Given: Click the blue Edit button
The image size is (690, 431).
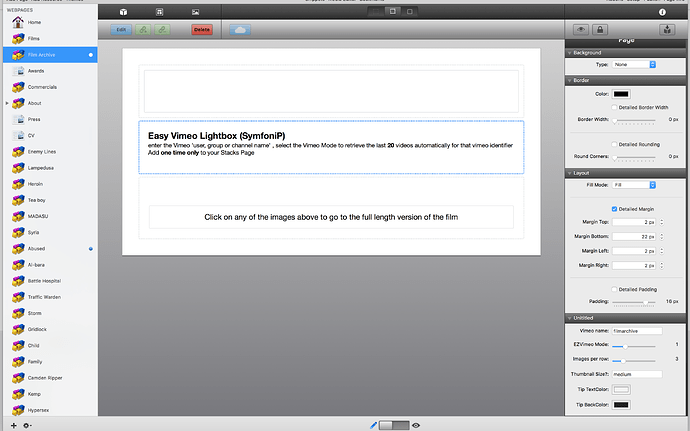Looking at the screenshot, I should (121, 29).
